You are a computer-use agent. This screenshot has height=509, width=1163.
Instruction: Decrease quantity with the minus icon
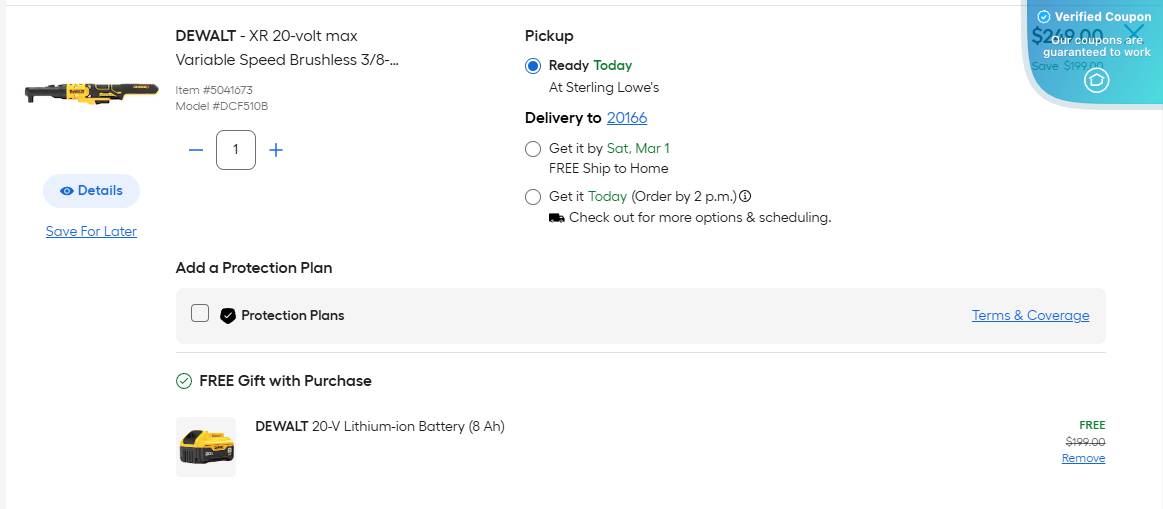pos(196,150)
